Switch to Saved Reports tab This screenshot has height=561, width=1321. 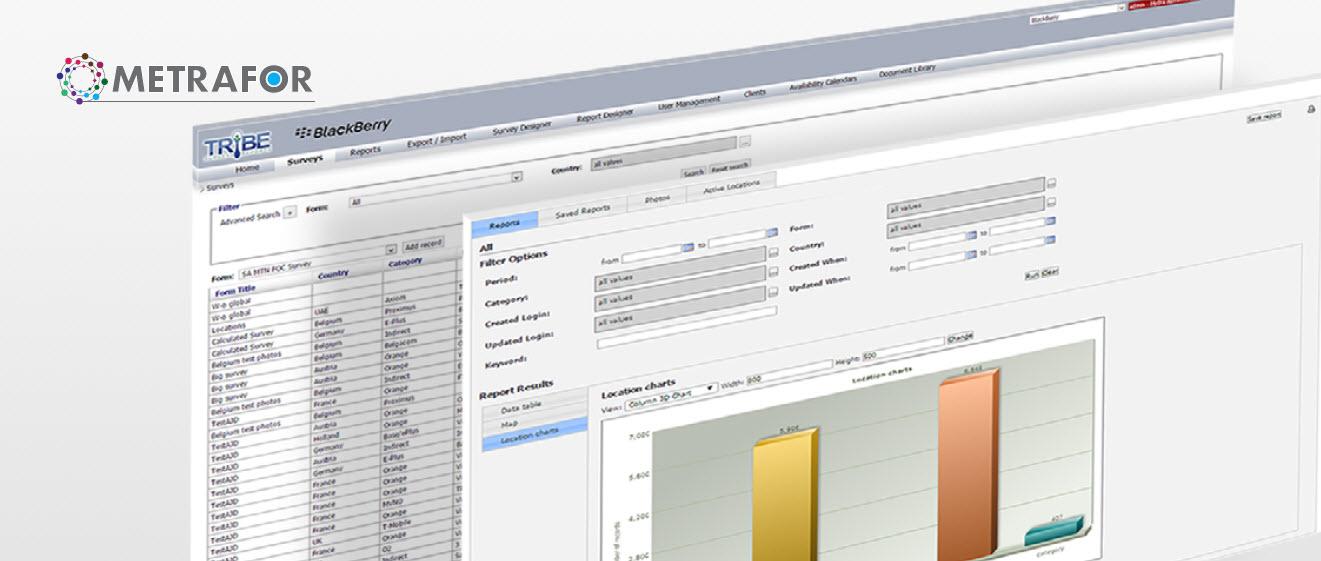click(582, 210)
